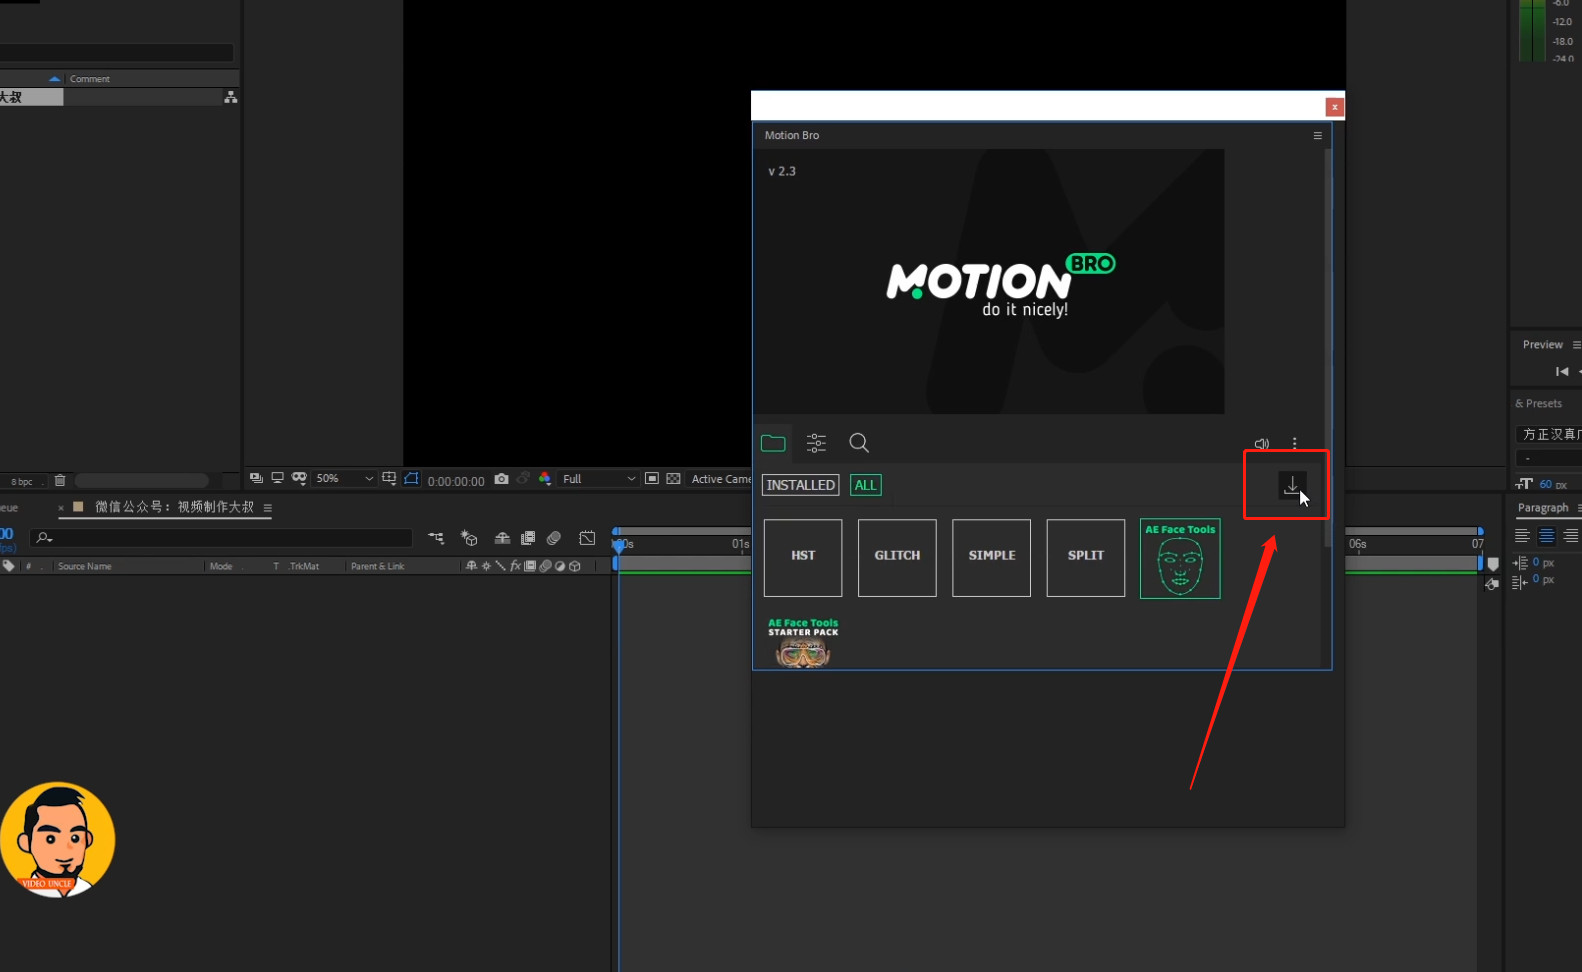Viewport: 1582px width, 972px height.
Task: Close the composition timeline tab
Action: tap(61, 508)
